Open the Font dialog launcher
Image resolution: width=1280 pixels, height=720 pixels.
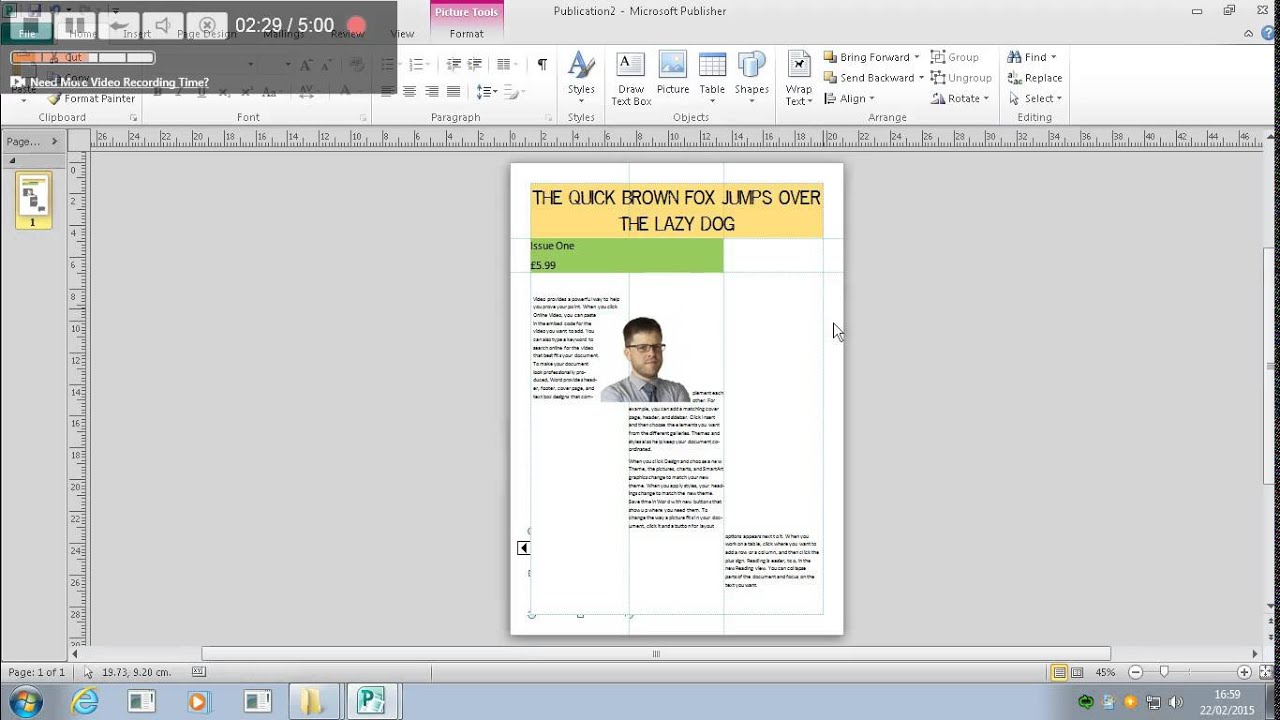coord(363,118)
